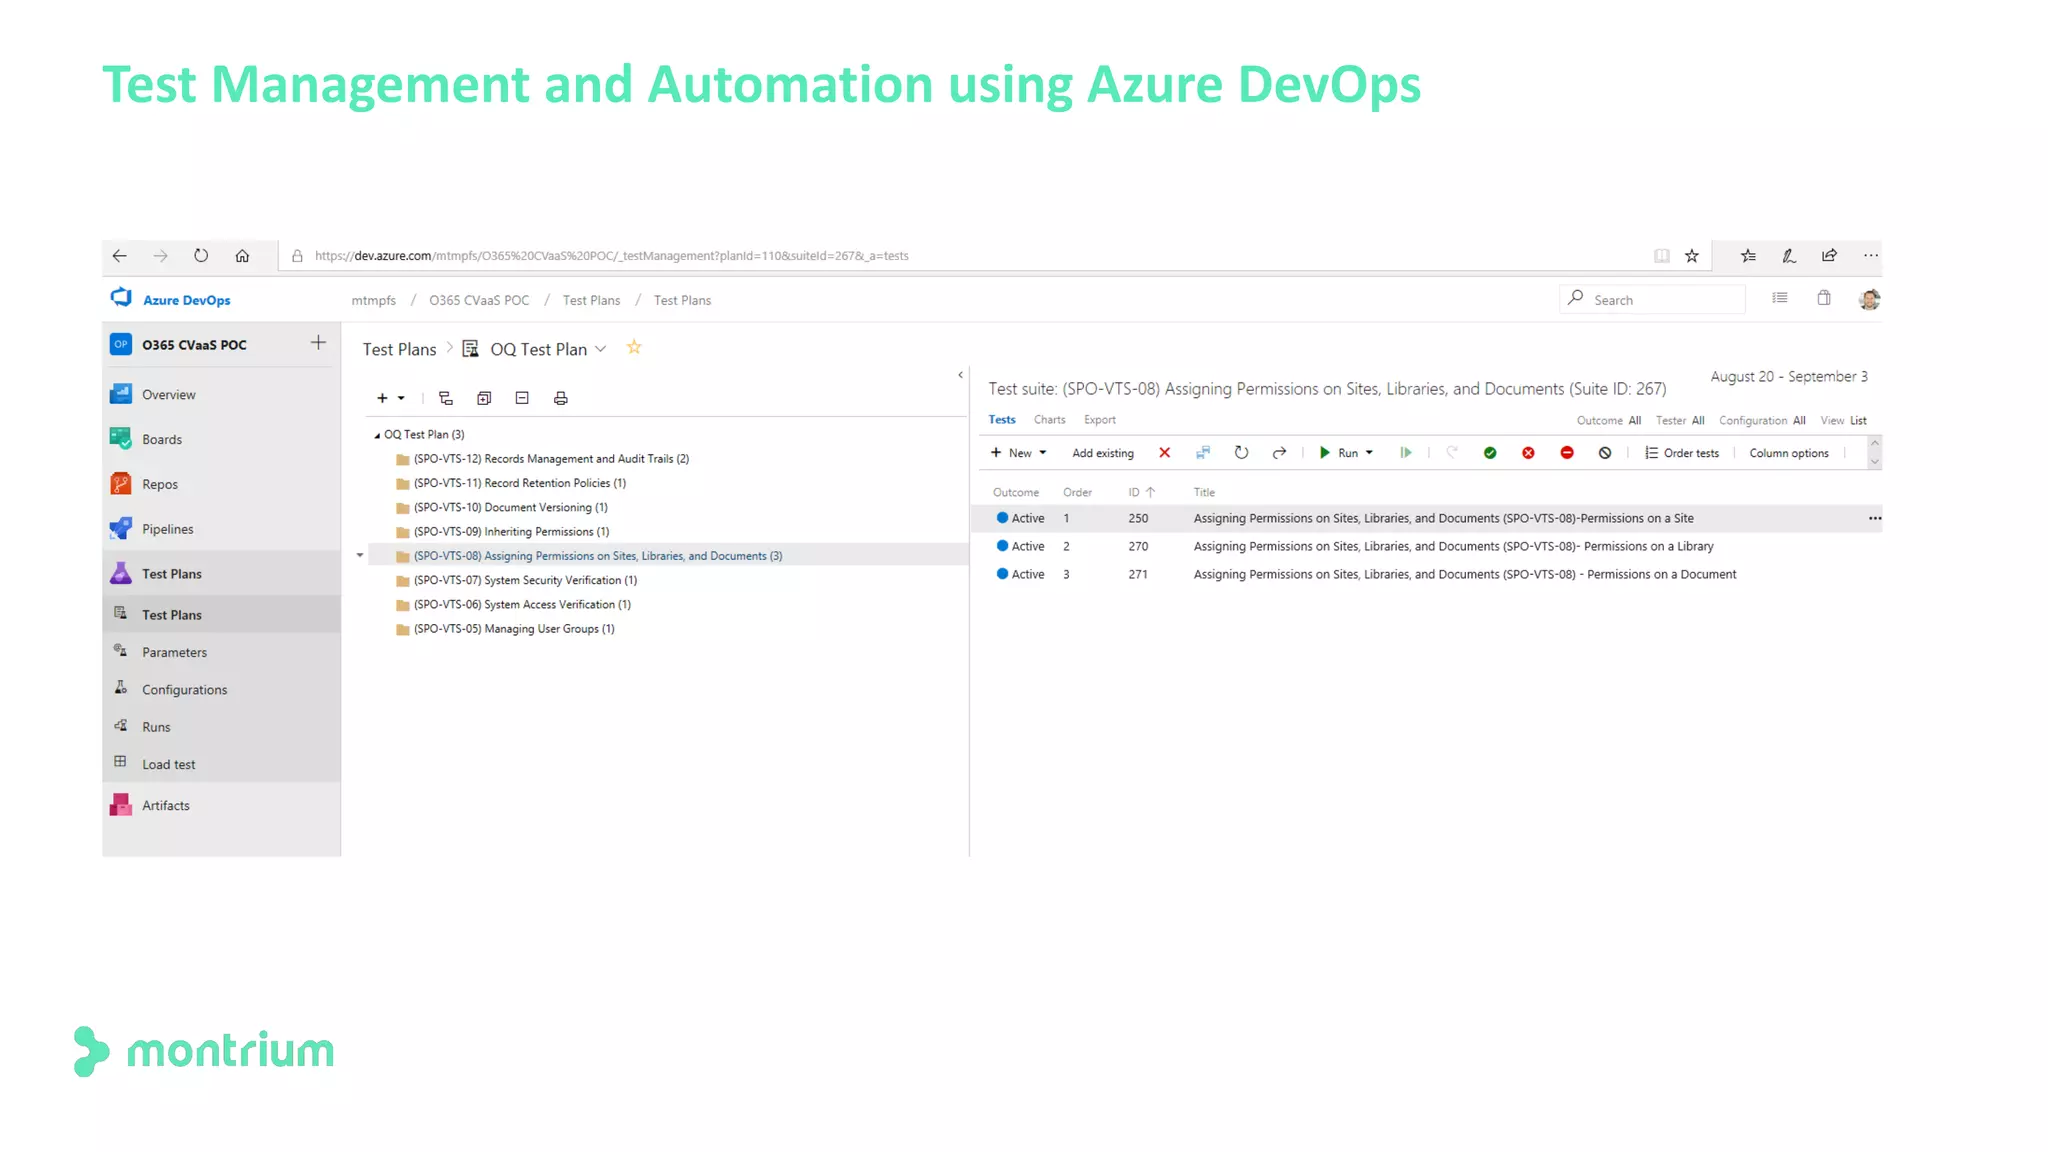Open the reading view icon in address bar
Viewport: 2048px width, 1152px height.
pyautogui.click(x=1662, y=256)
